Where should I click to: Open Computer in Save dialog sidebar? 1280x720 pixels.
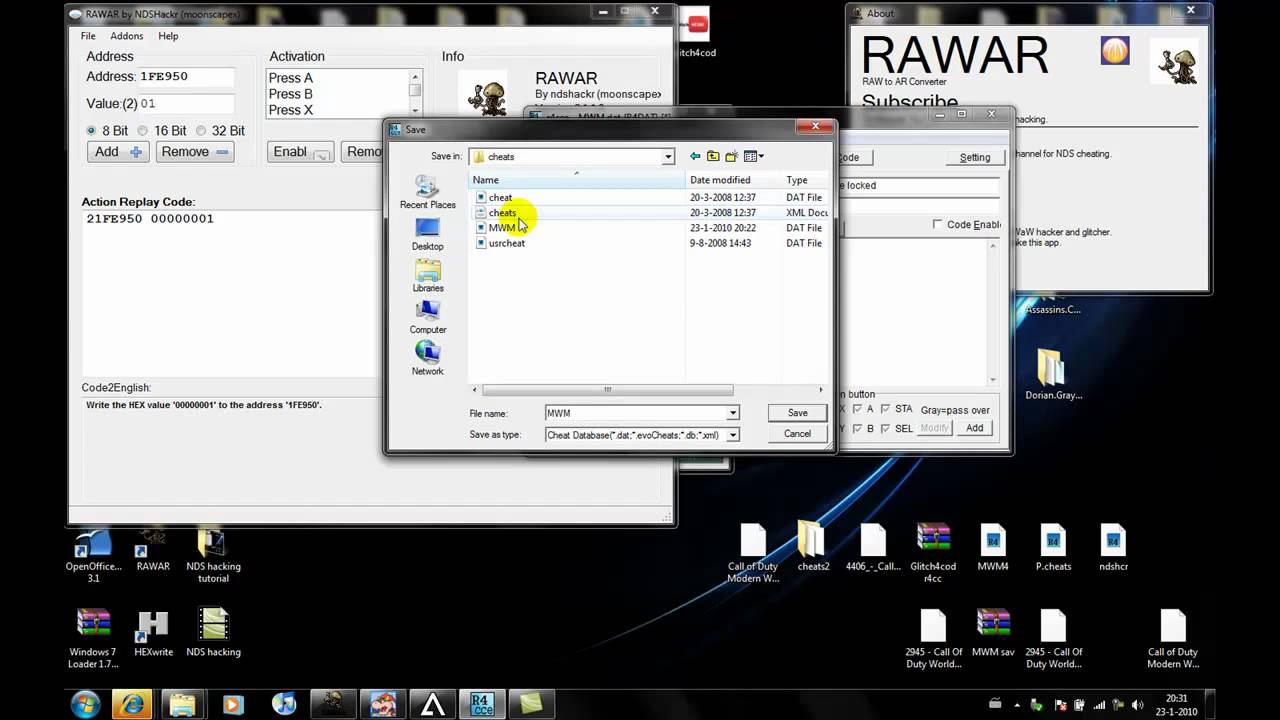427,318
